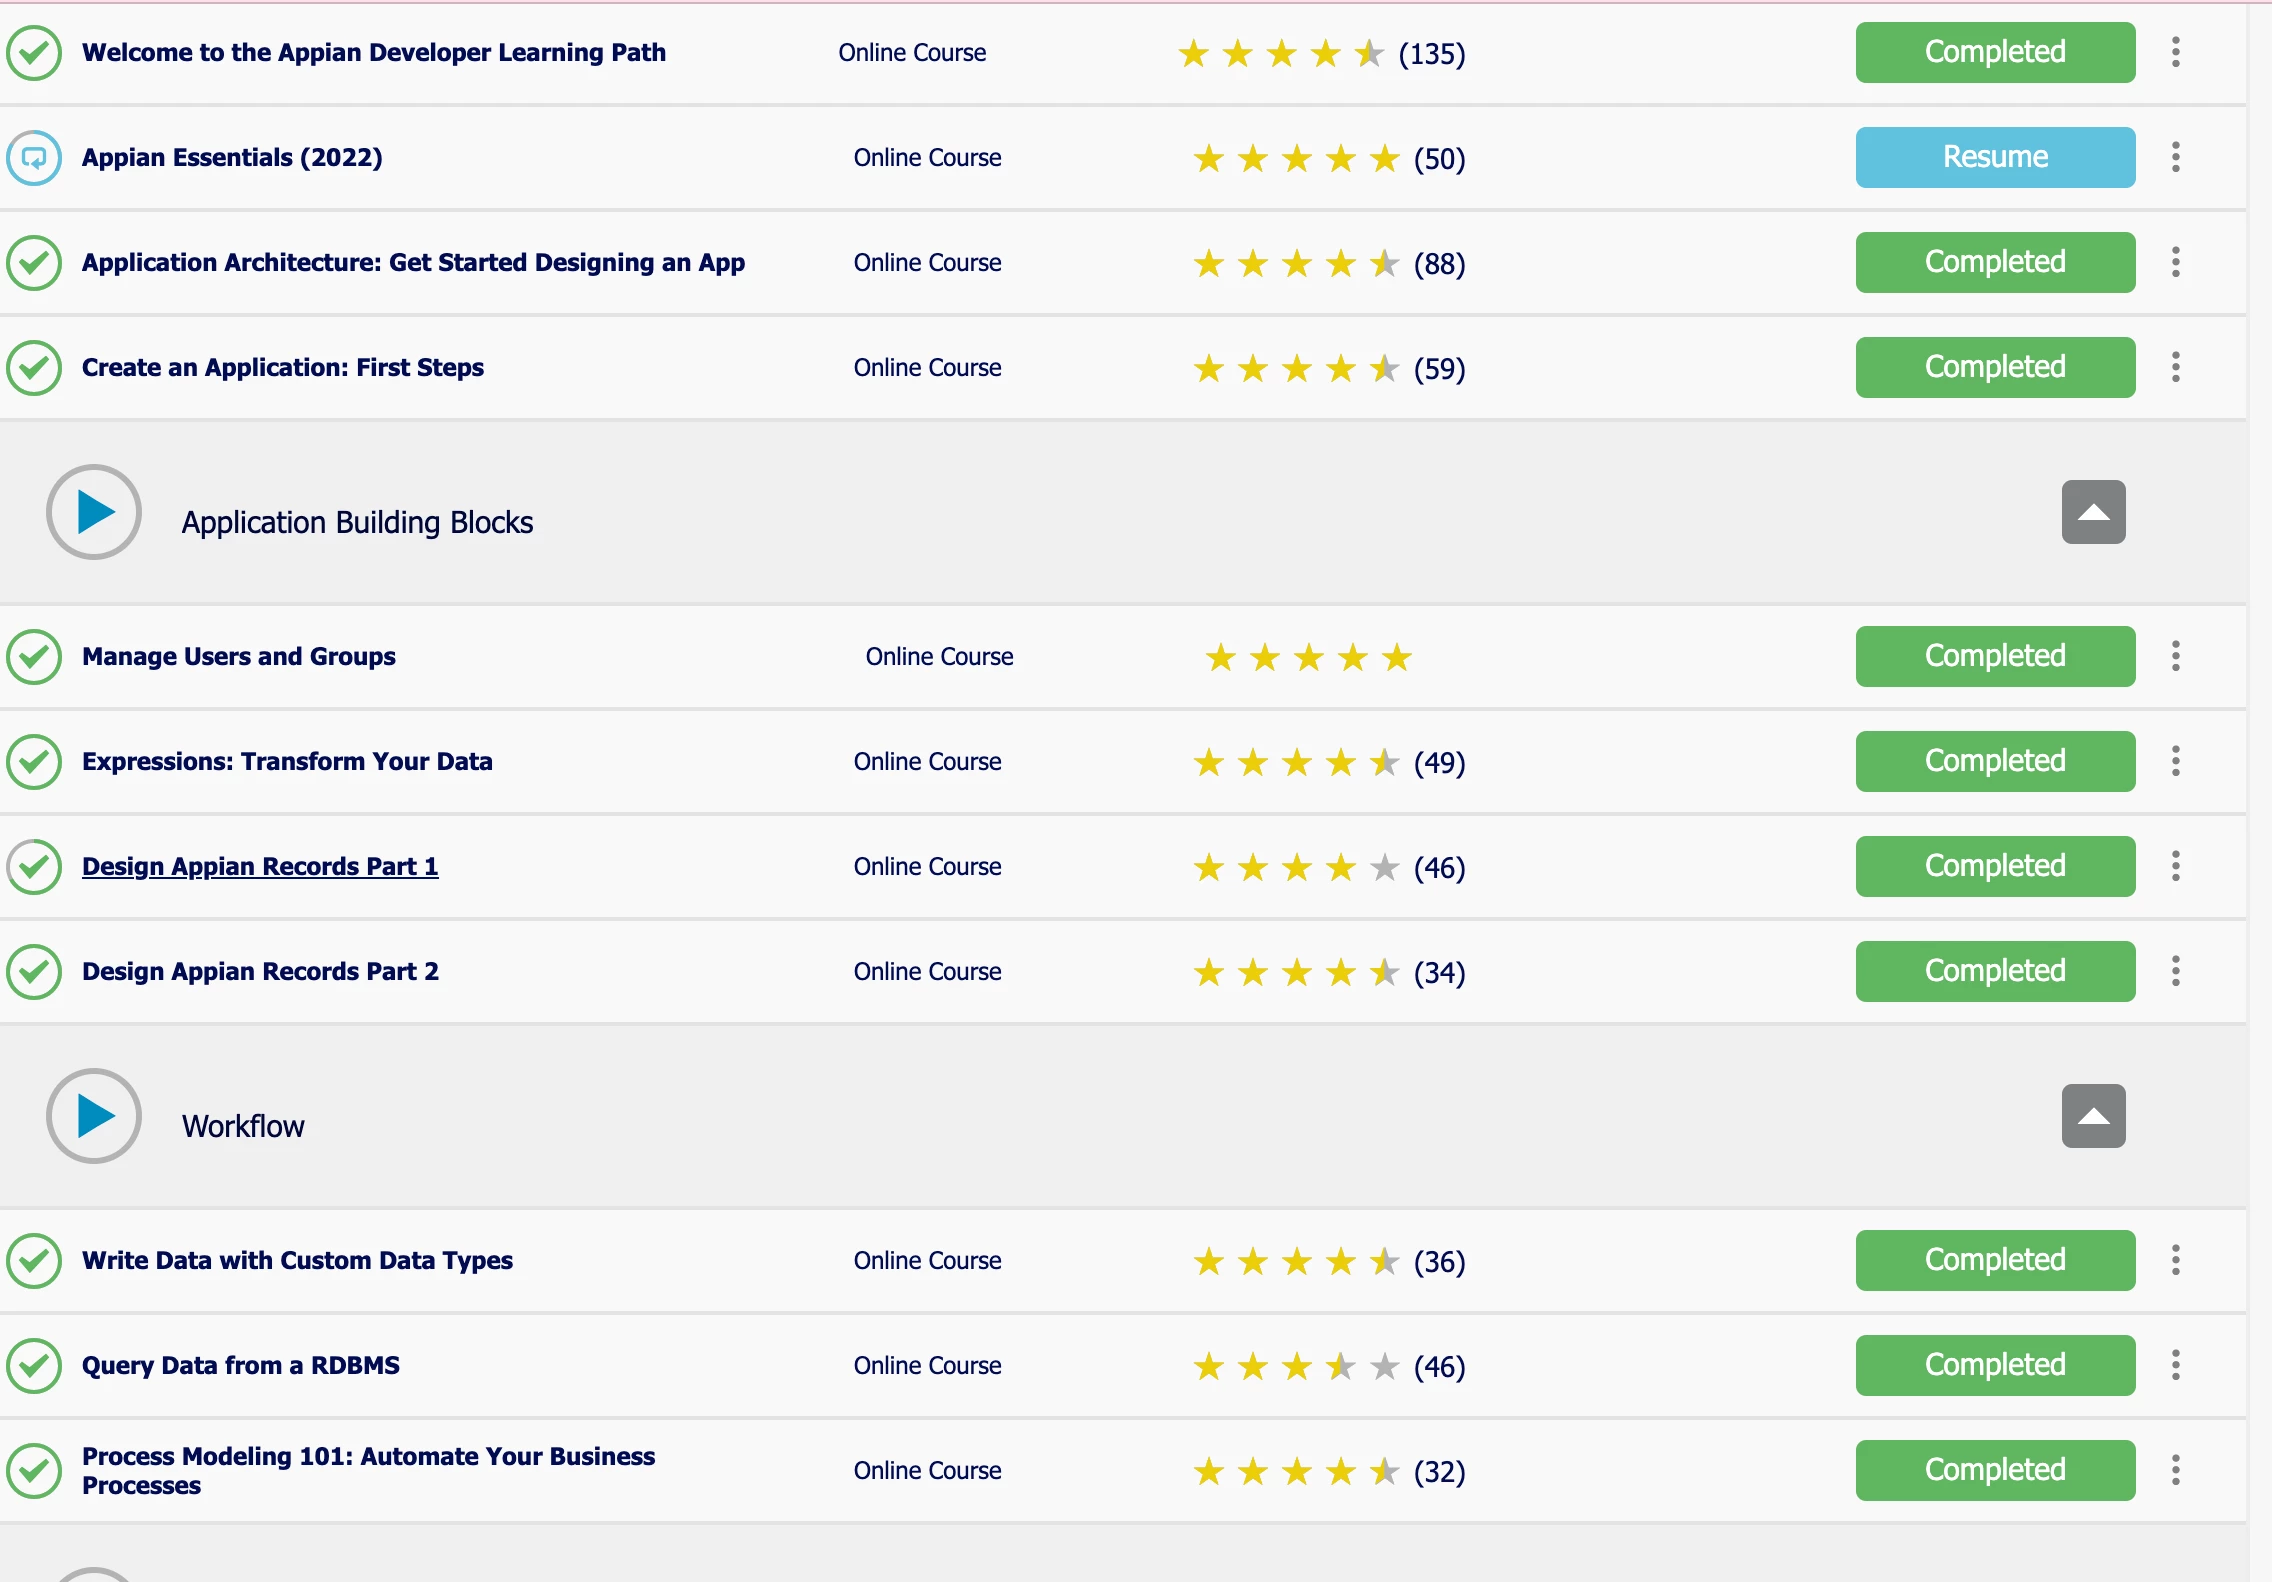
Task: Open more options for Expressions: Transform Your Data
Action: pyautogui.click(x=2176, y=761)
